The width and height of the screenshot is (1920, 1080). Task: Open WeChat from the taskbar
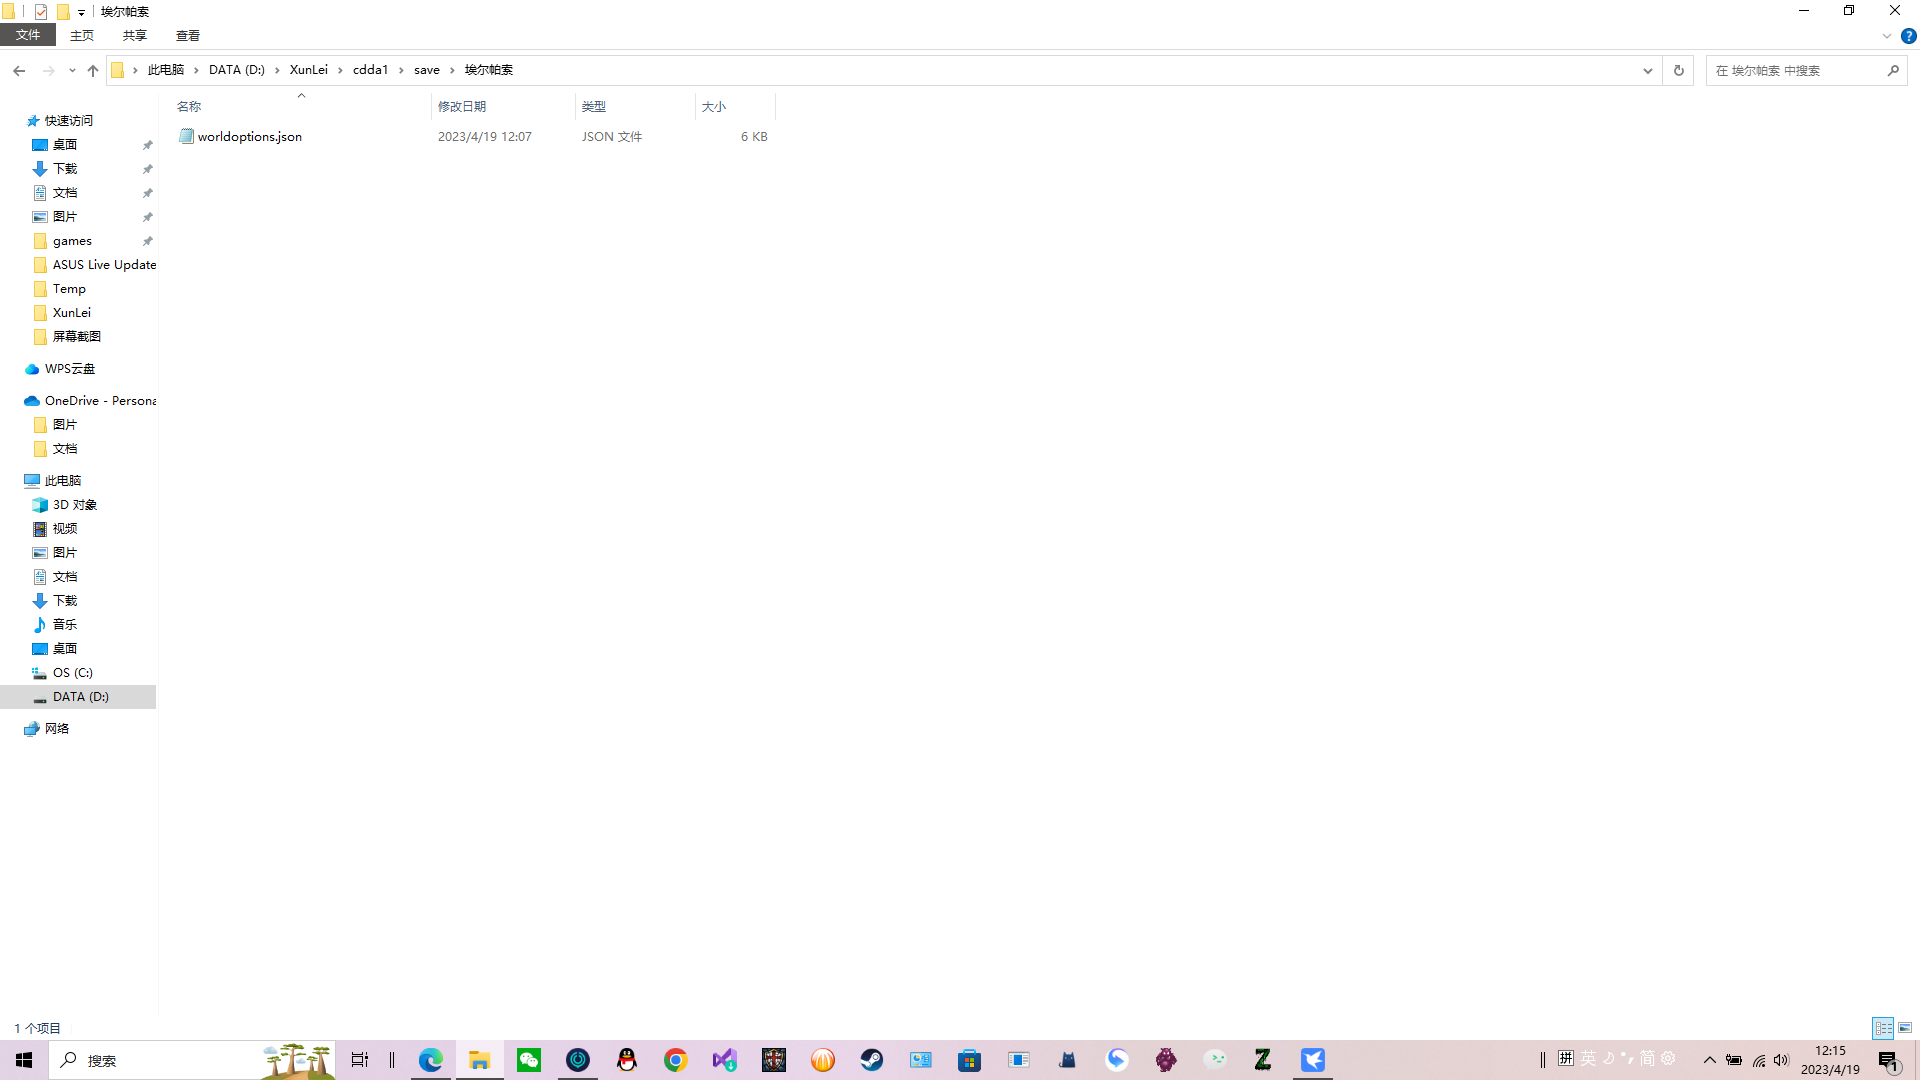click(x=529, y=1060)
